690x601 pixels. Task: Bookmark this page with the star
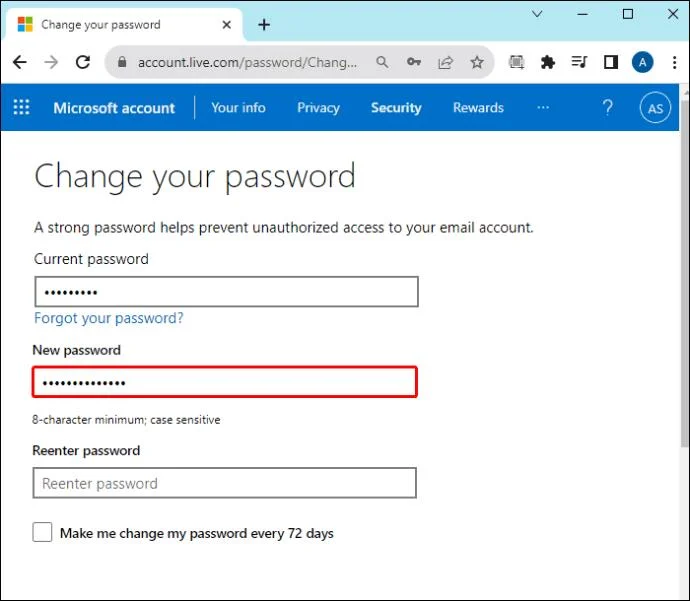pos(477,62)
